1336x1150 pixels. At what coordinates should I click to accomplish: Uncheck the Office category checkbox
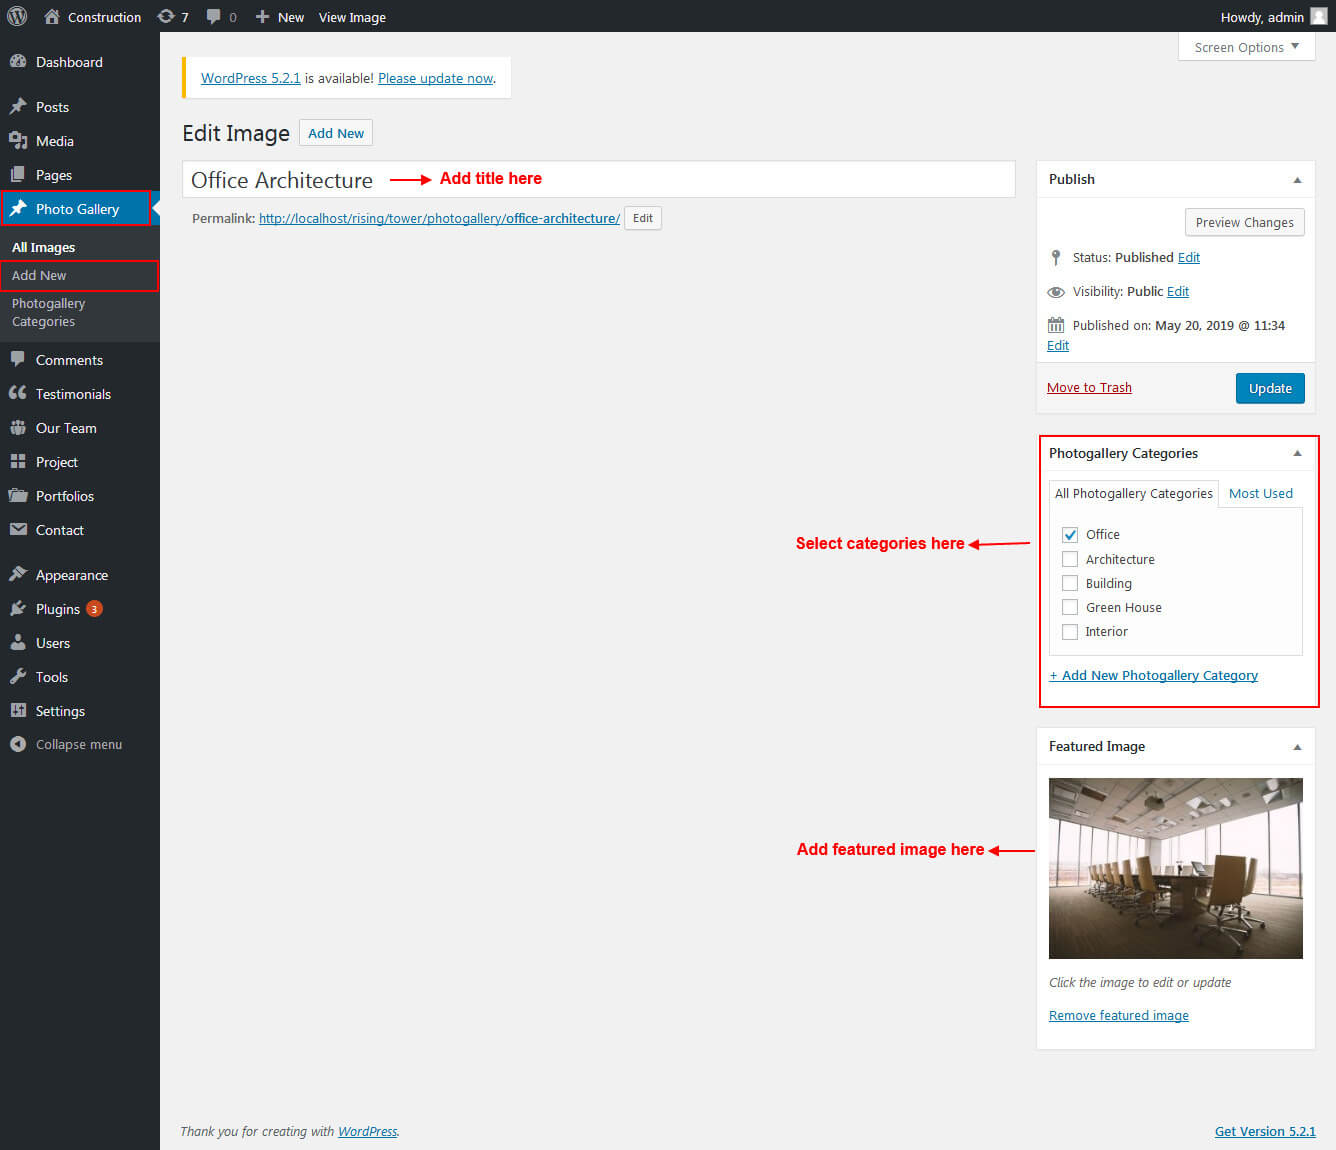[x=1070, y=535]
